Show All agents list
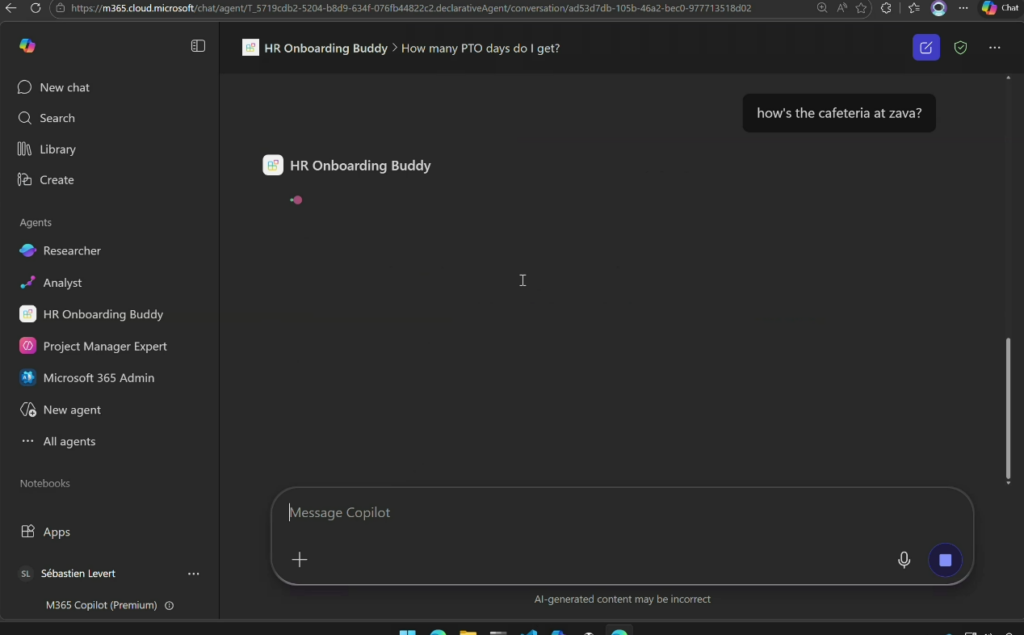Screen dimensions: 1024x635 tap(57, 442)
